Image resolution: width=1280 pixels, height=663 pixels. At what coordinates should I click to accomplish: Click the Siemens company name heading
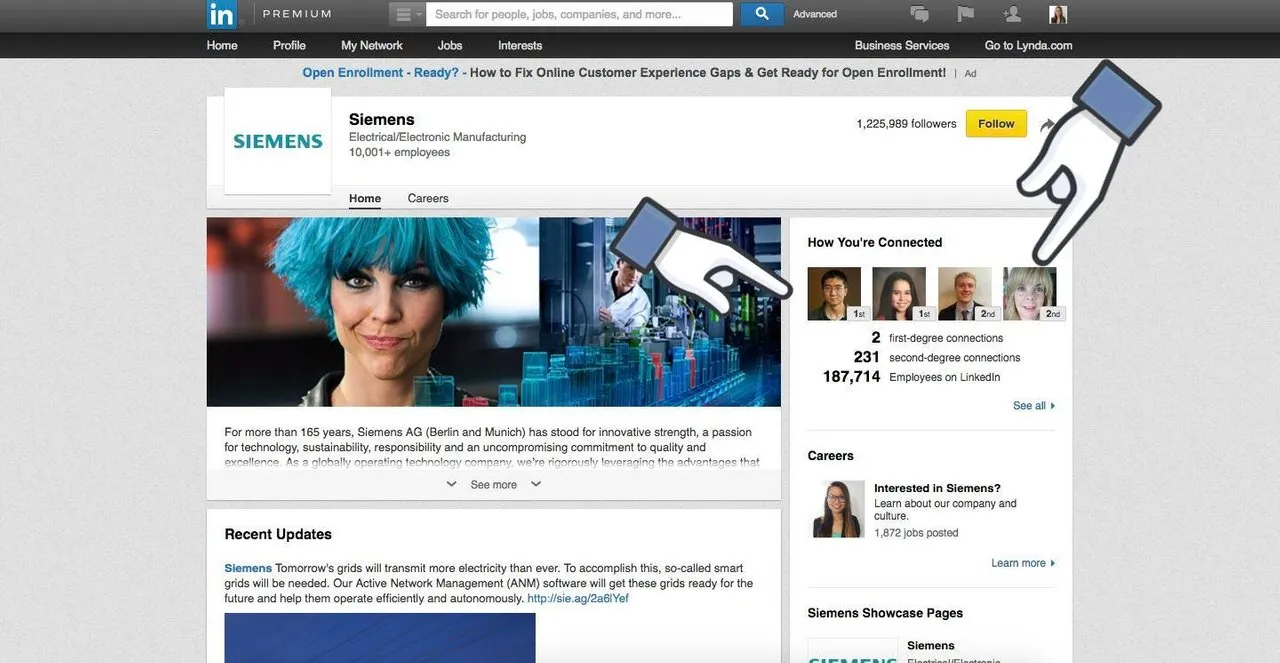click(381, 119)
